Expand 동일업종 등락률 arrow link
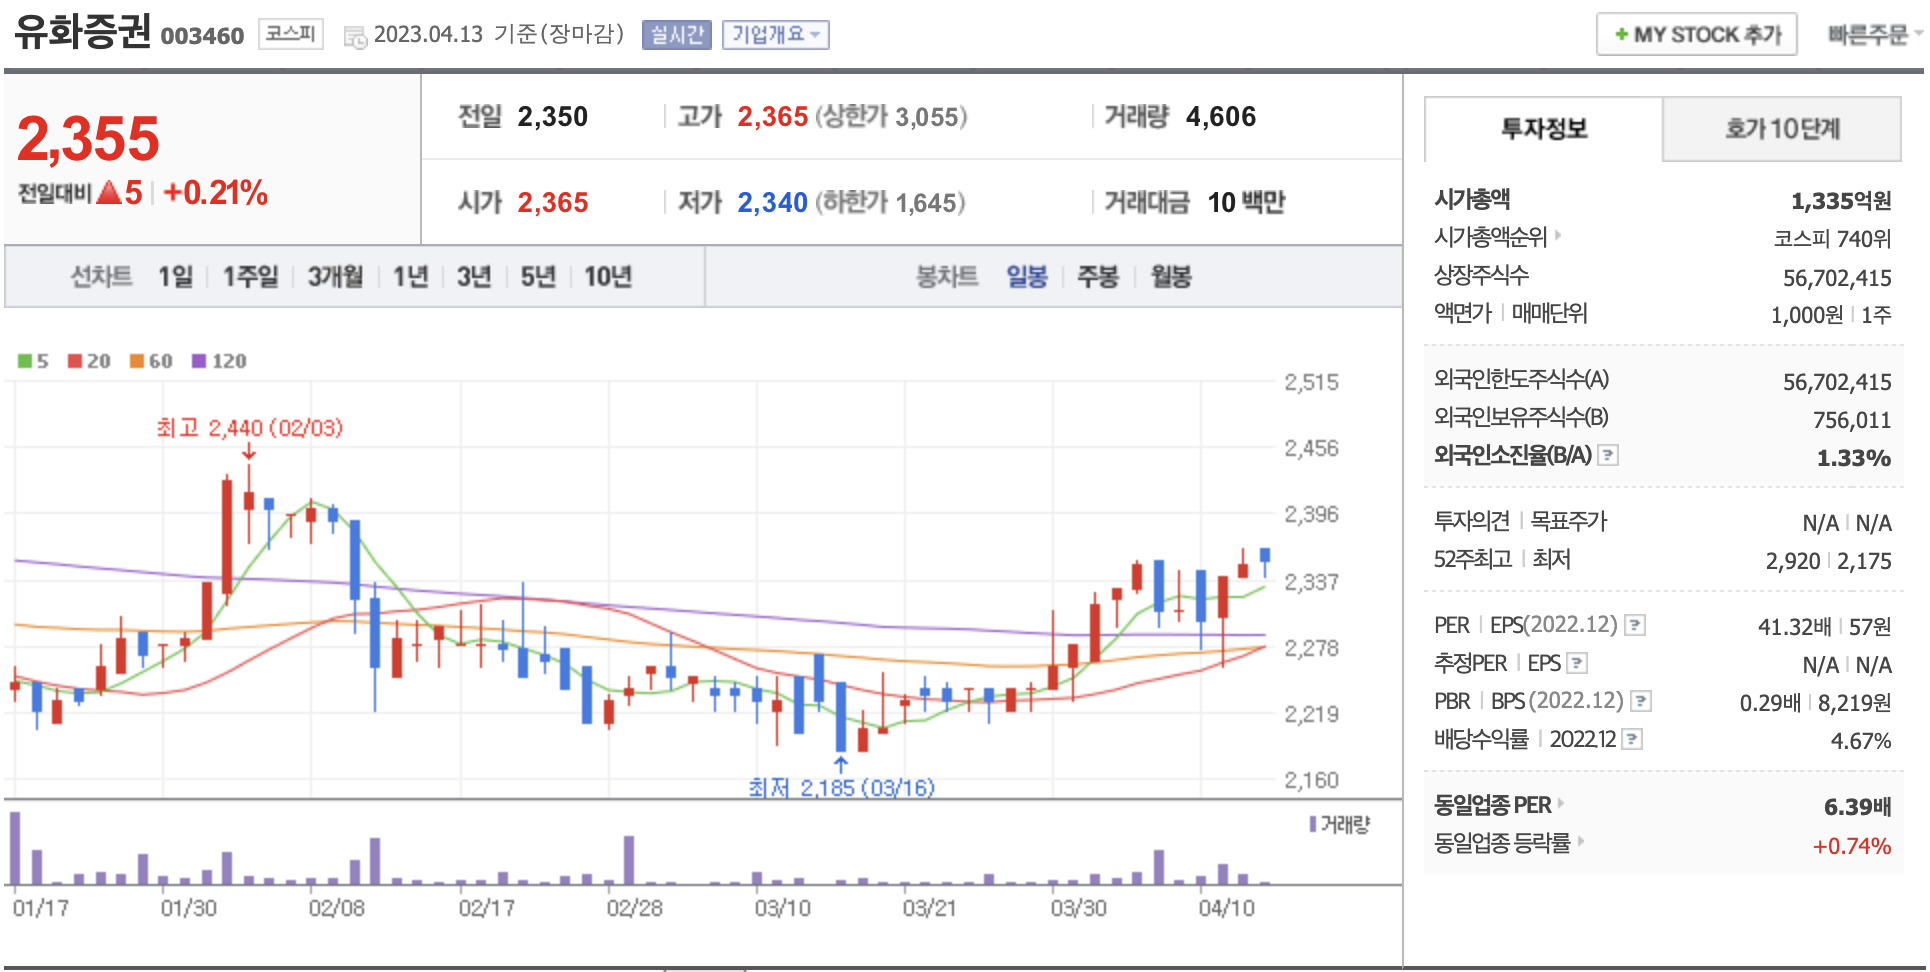This screenshot has height=972, width=1930. point(1581,842)
